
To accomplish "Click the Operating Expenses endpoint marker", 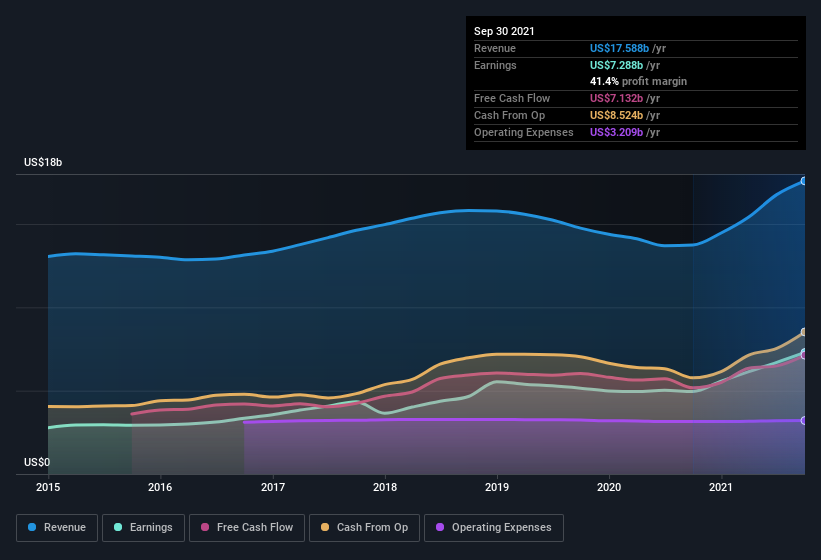I will (x=804, y=420).
